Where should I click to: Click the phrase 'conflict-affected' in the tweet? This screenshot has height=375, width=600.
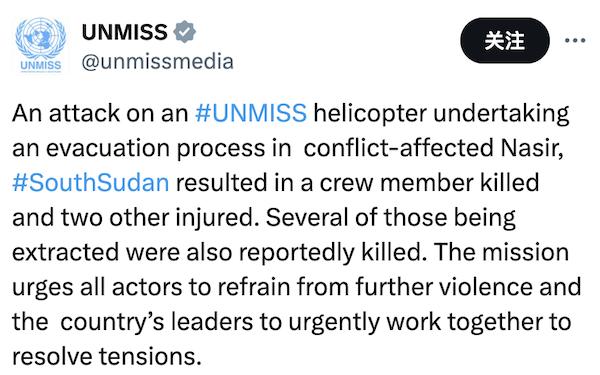[398, 148]
